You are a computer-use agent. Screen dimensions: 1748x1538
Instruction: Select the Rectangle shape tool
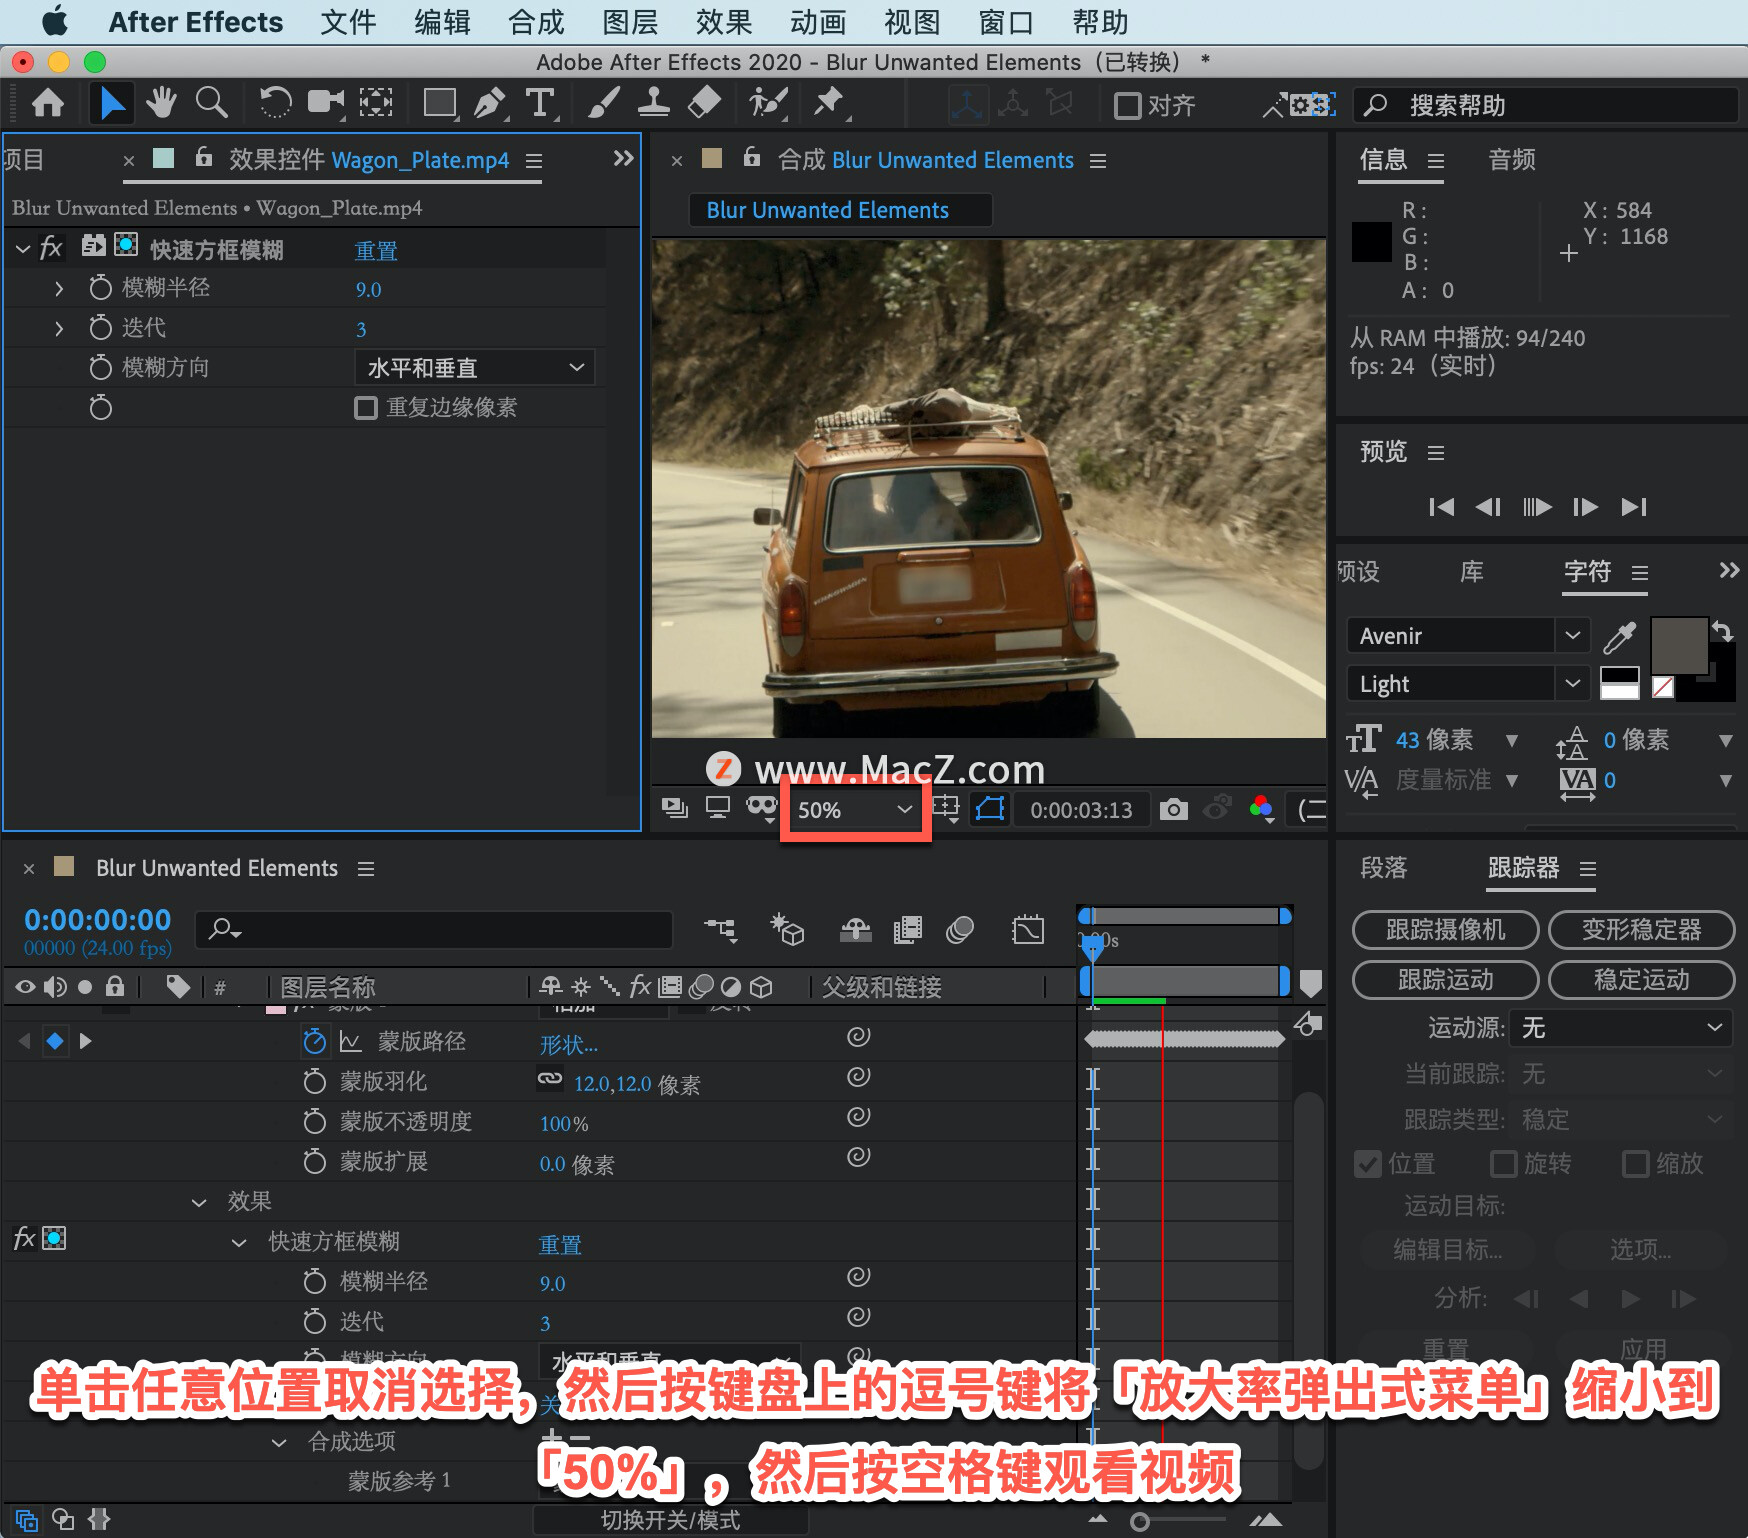pos(440,103)
